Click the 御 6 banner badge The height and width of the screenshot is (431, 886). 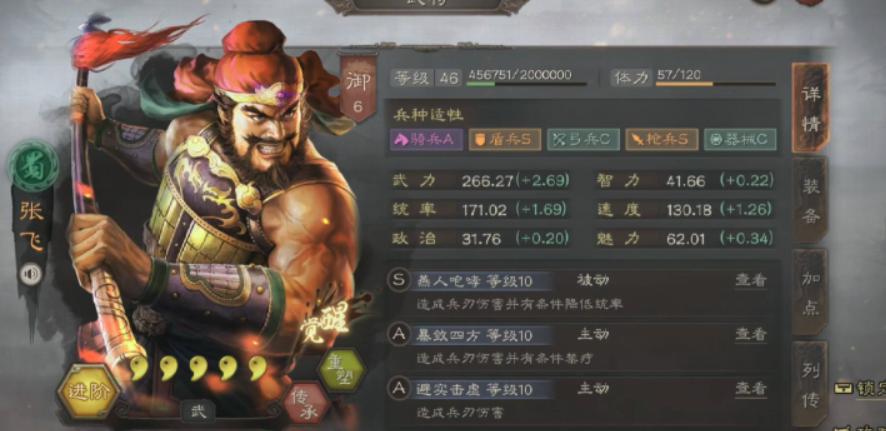[x=358, y=88]
